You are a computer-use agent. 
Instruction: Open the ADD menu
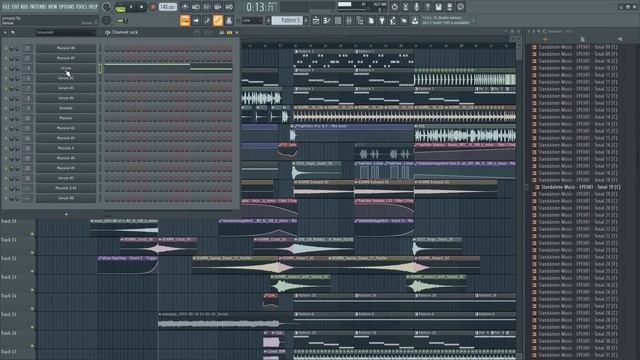(x=24, y=7)
